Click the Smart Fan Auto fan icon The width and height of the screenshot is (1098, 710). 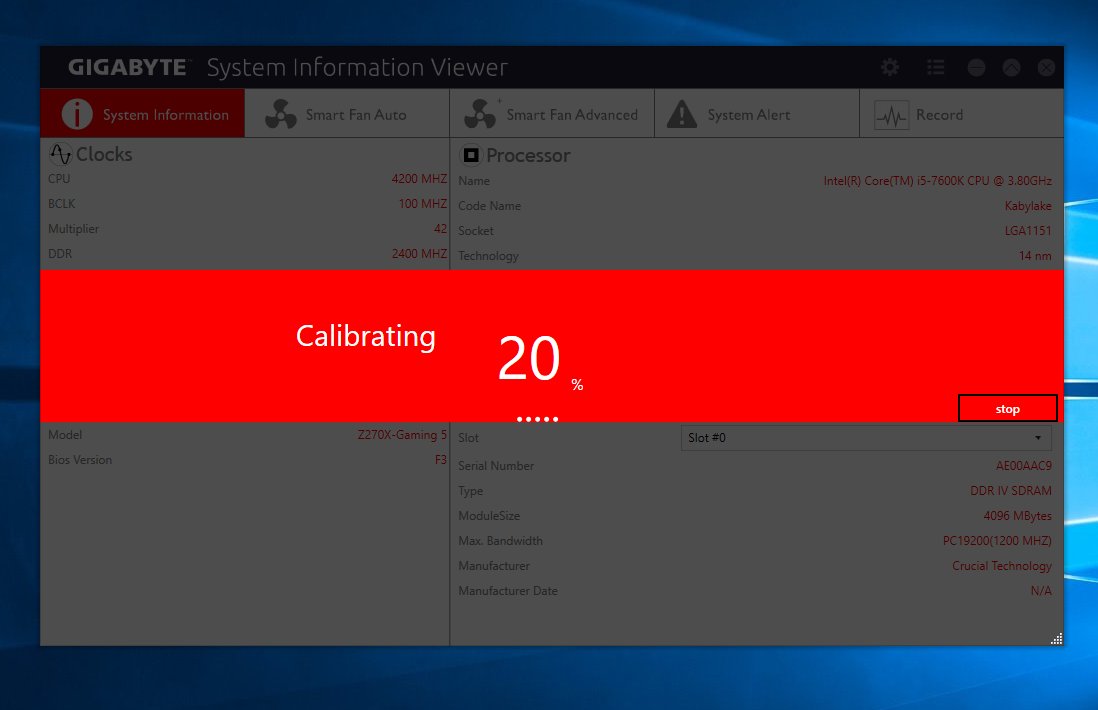281,114
